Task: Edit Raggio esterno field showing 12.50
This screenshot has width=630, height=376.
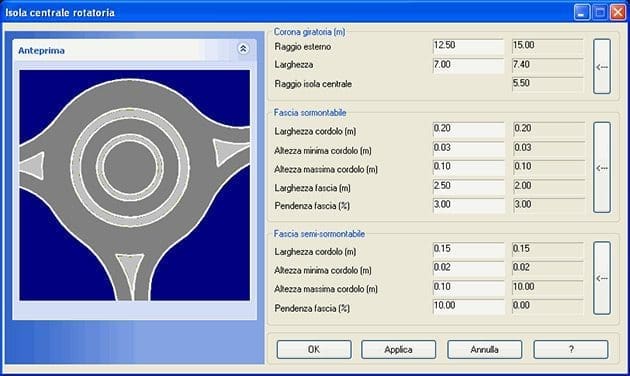Action: [468, 46]
